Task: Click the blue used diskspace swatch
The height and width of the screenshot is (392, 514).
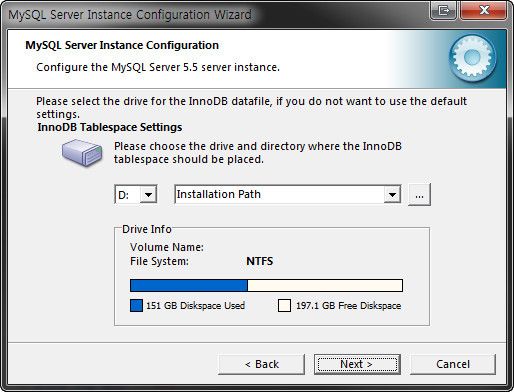Action: point(136,305)
